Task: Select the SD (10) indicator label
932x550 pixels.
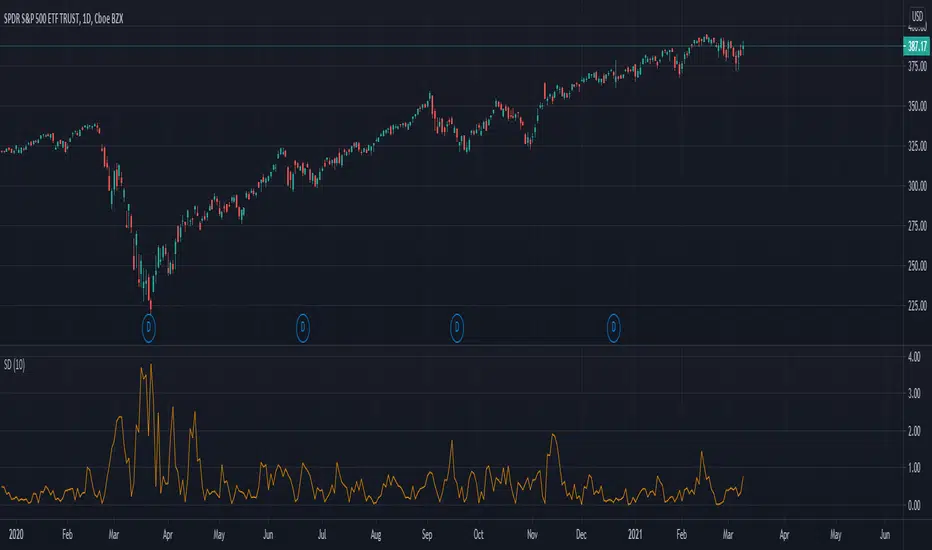Action: pos(14,364)
